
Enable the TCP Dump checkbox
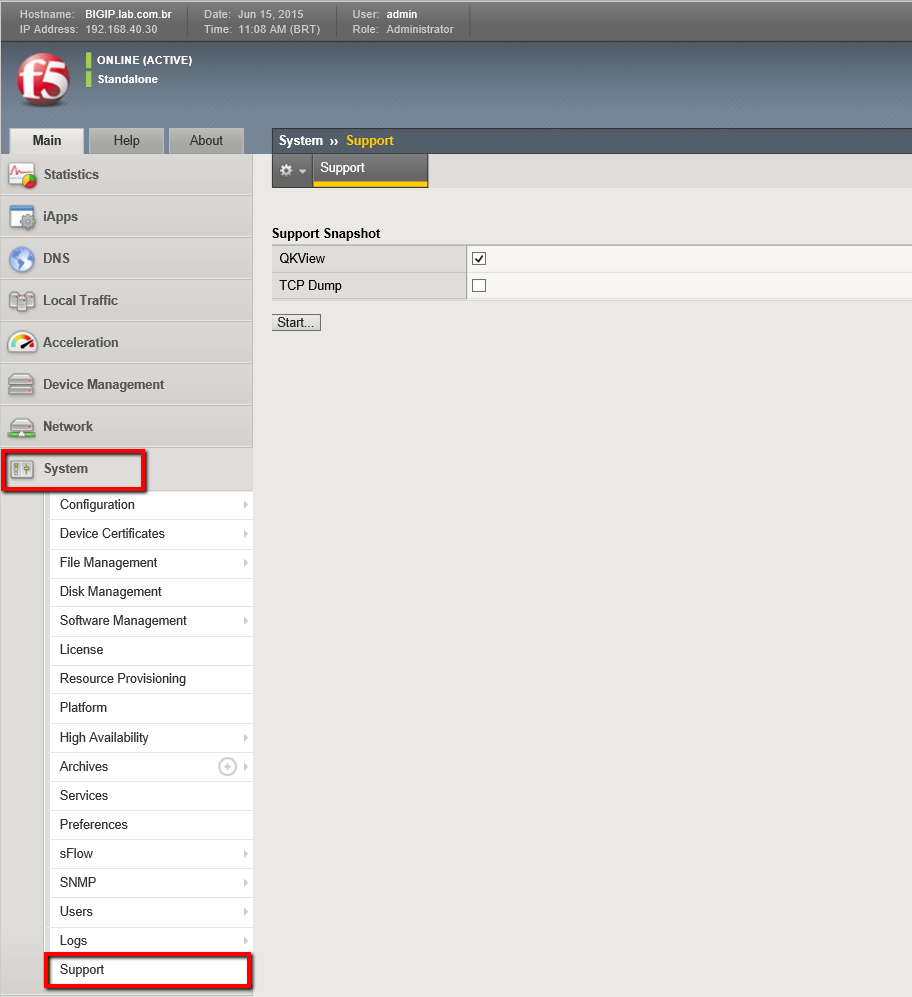coord(479,286)
